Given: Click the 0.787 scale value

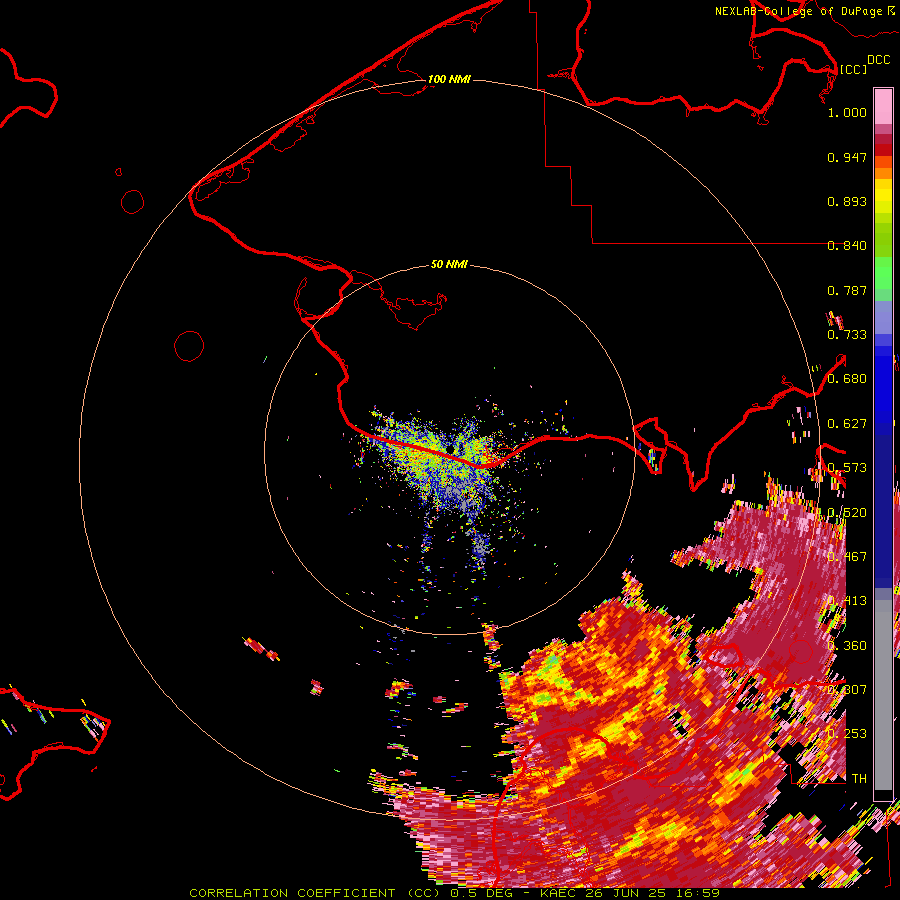Looking at the screenshot, I should (x=847, y=290).
